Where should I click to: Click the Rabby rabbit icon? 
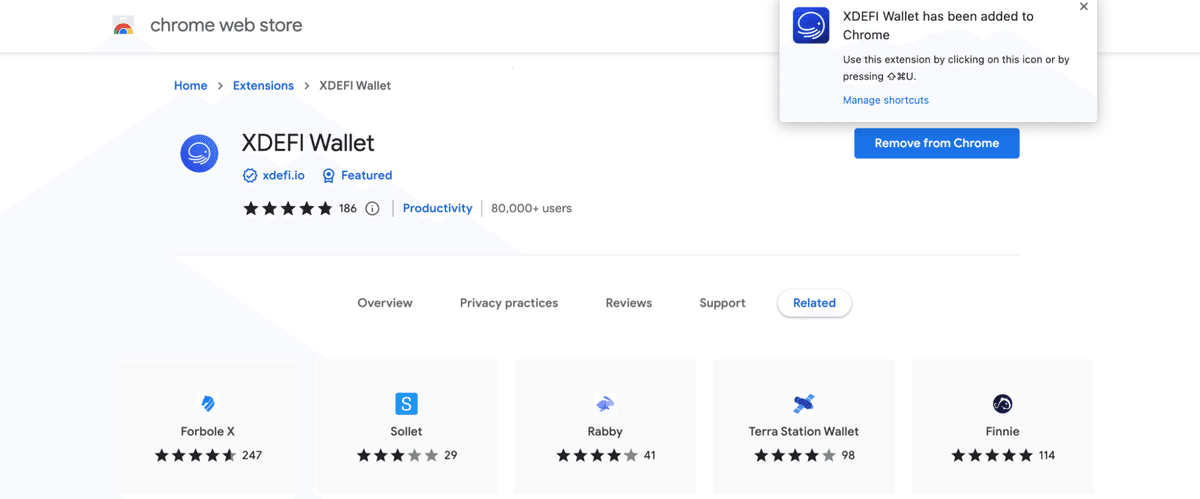(x=605, y=404)
